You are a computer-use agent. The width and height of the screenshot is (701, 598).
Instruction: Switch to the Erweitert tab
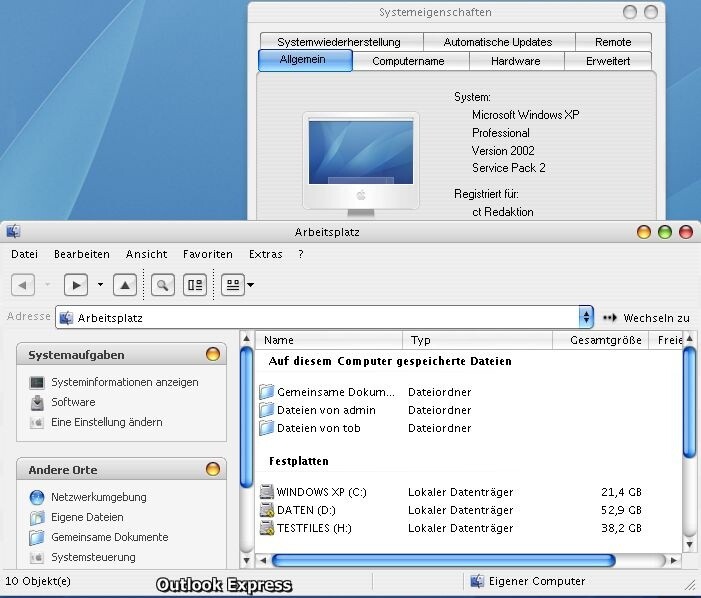(x=608, y=61)
